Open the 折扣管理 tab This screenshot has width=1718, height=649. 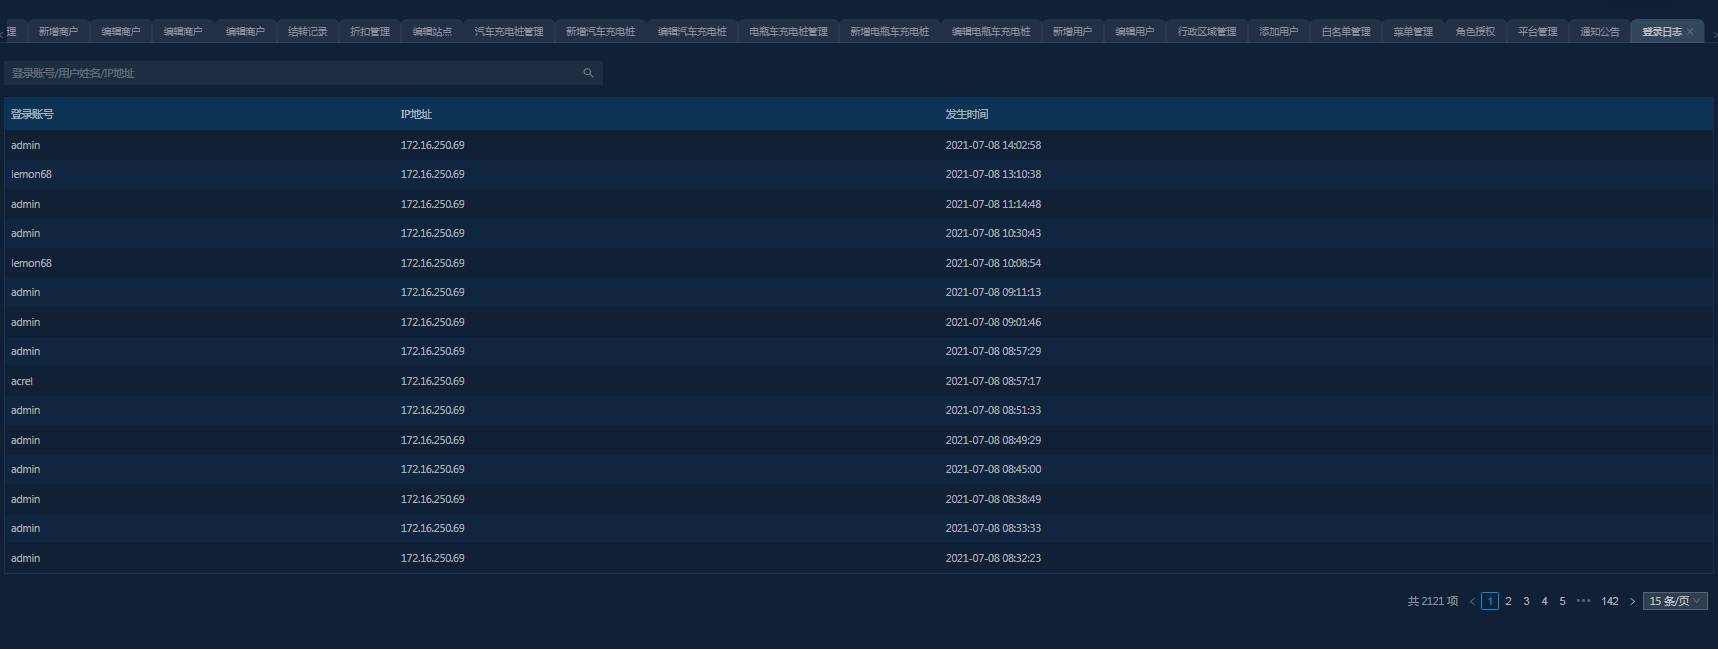370,32
